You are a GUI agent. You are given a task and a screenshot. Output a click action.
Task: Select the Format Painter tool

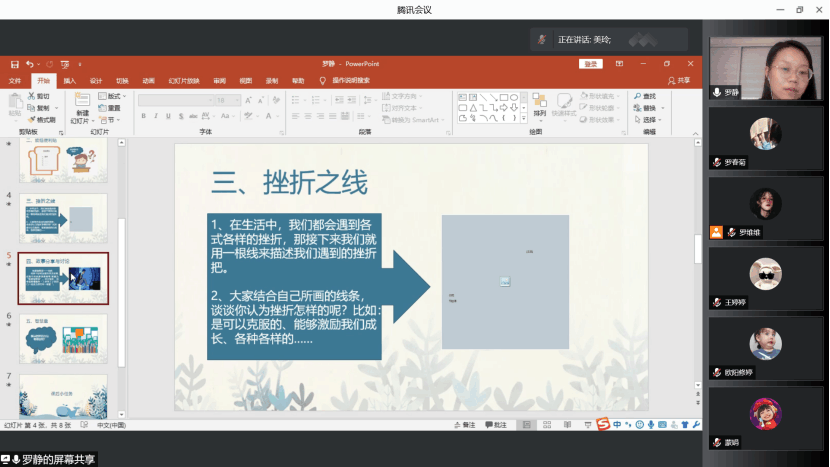coord(43,119)
